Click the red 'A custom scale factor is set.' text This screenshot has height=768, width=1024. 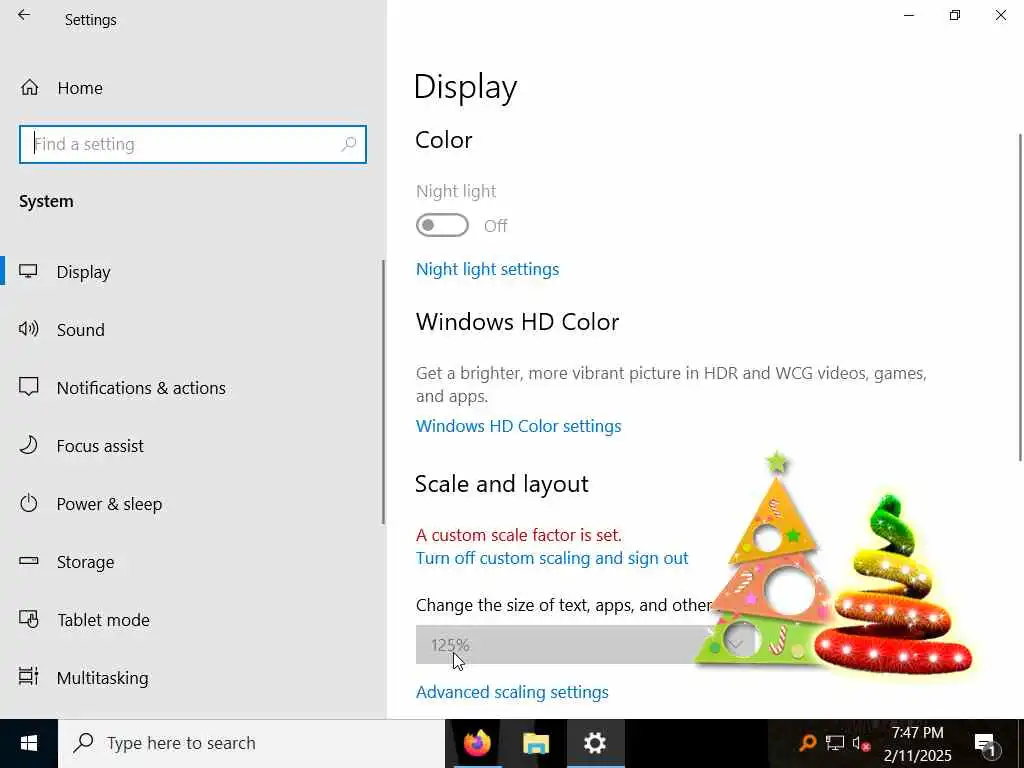519,535
